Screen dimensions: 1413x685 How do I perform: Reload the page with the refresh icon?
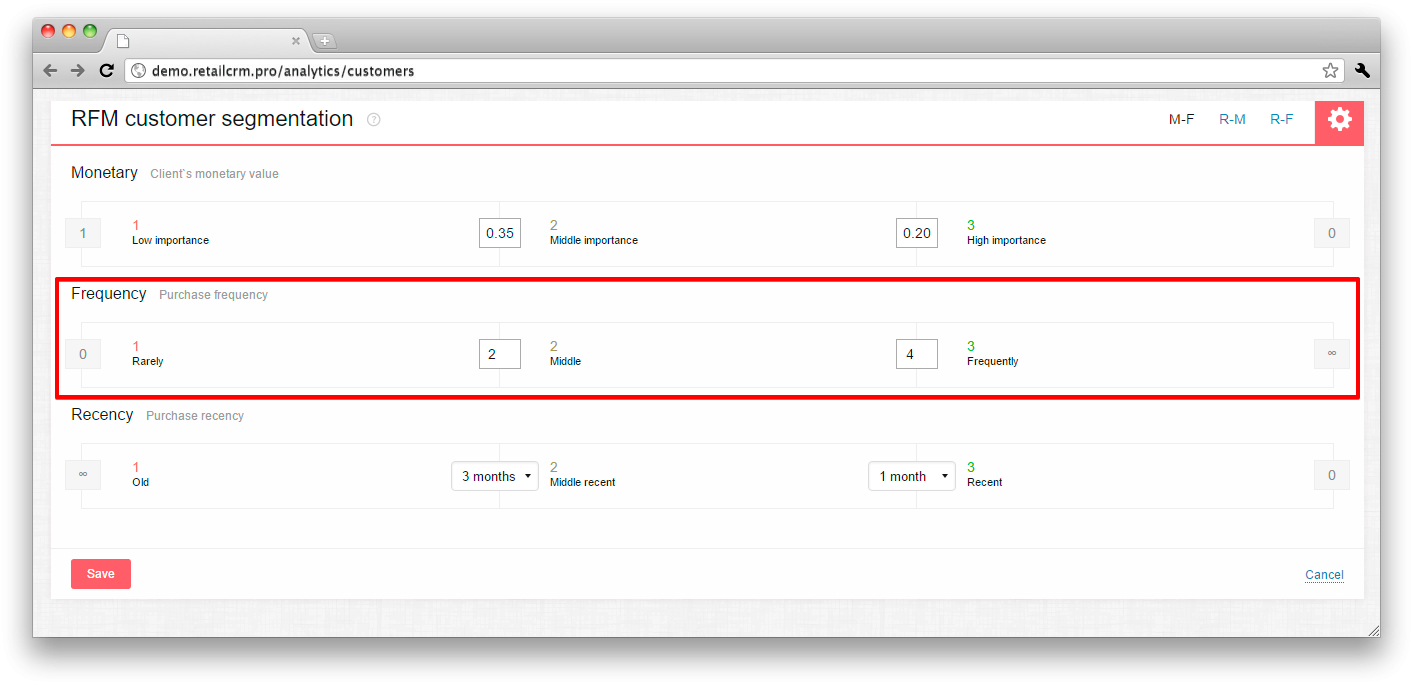point(106,71)
